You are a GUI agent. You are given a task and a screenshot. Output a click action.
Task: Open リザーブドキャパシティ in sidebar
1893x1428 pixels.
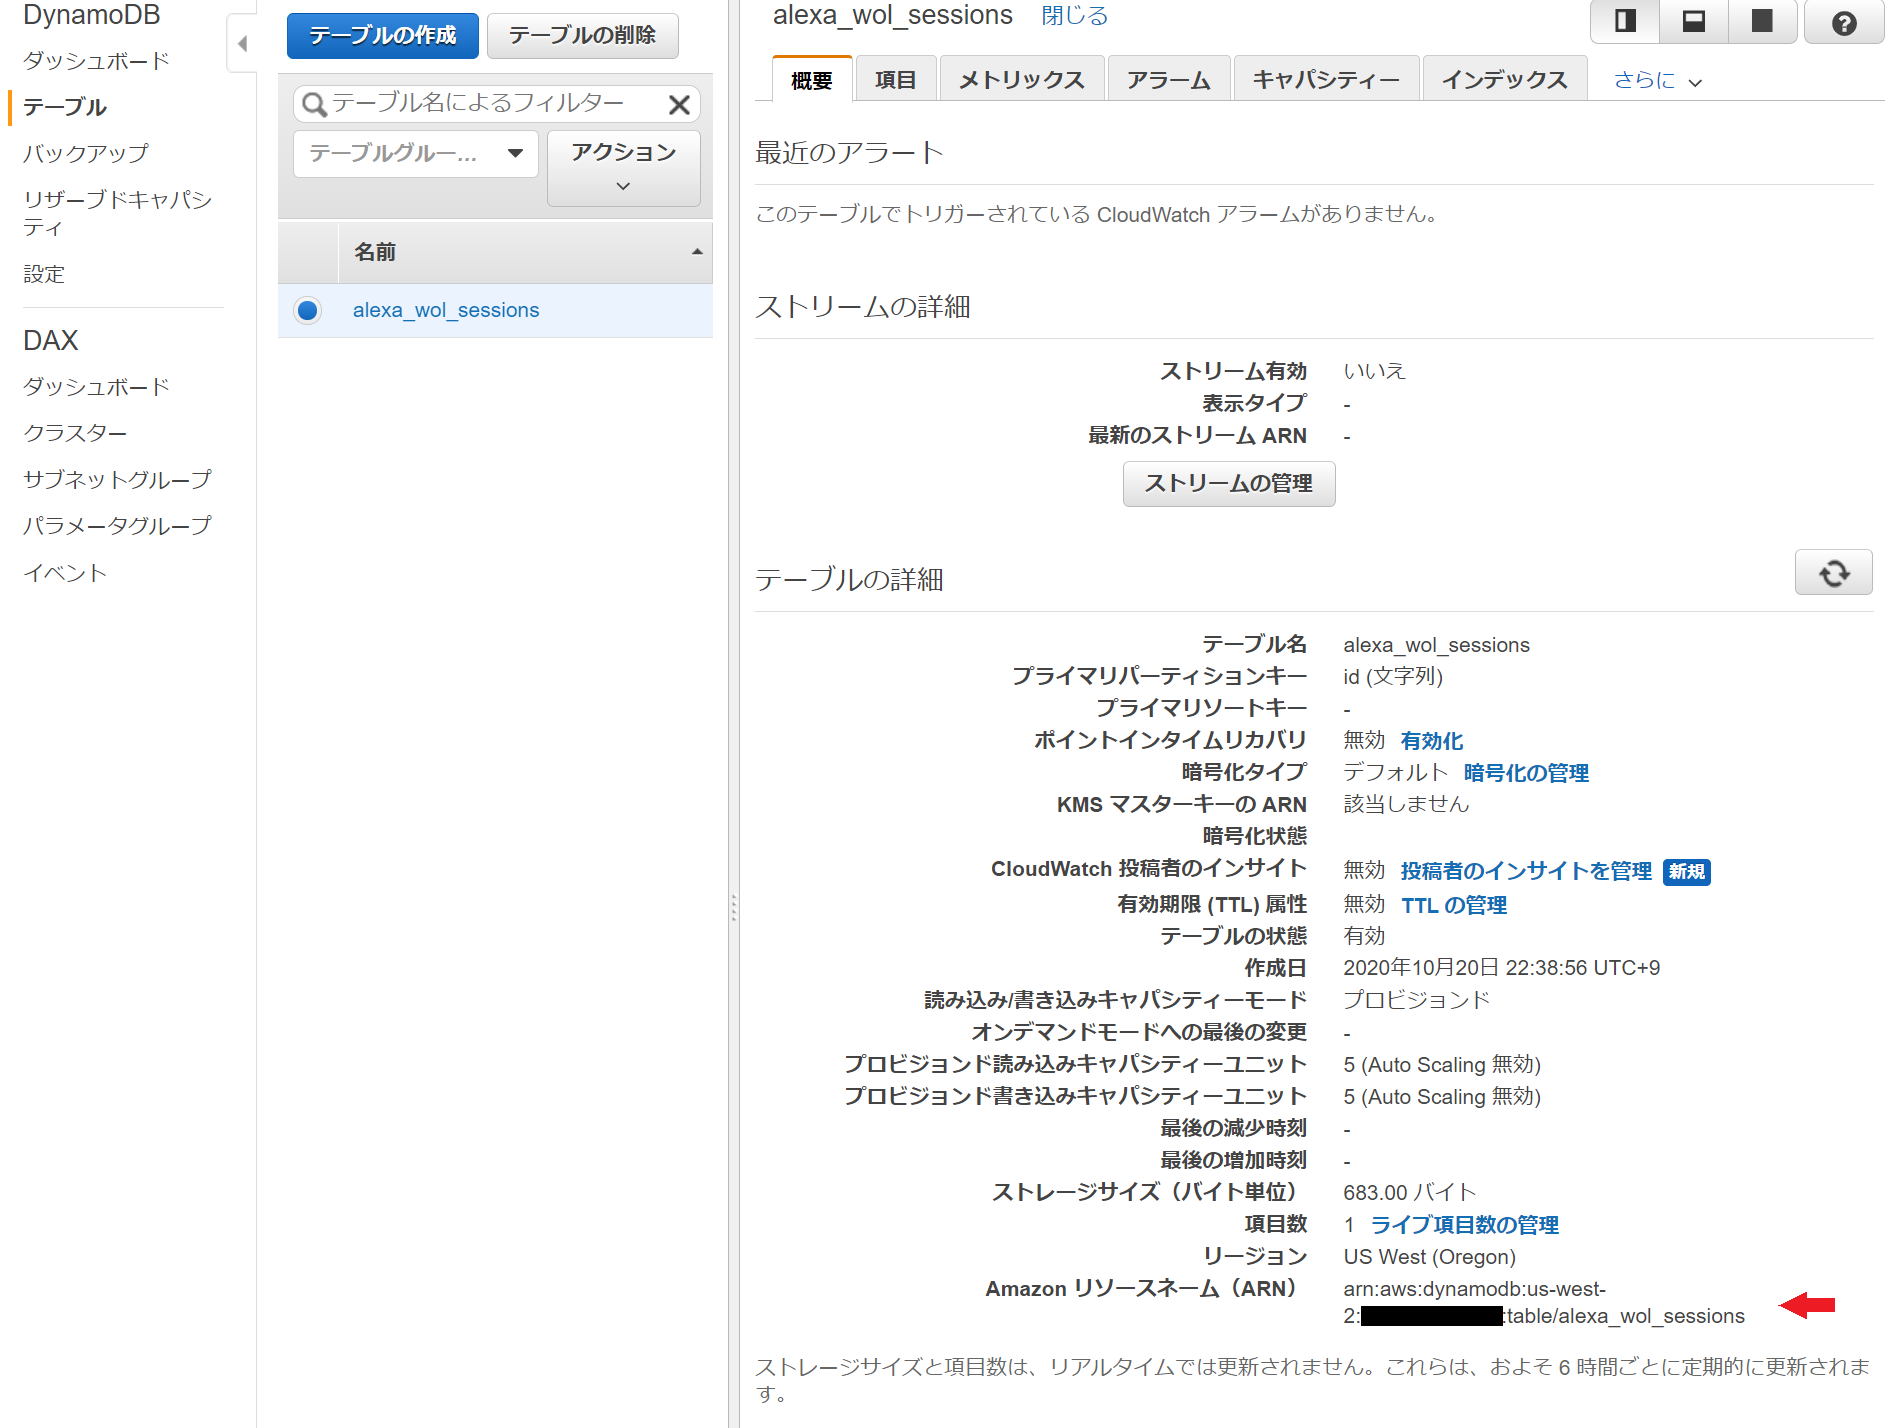pyautogui.click(x=118, y=213)
